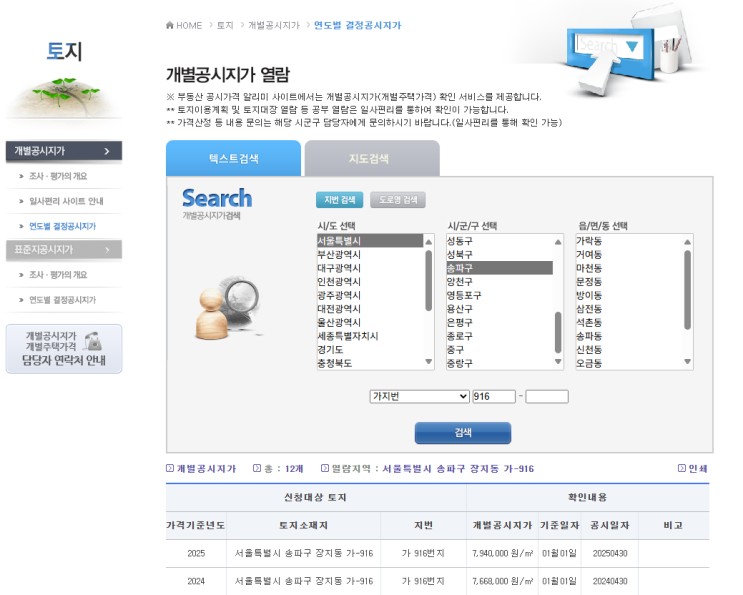Open 일사편리 사이트 안내 link
This screenshot has width=743, height=595.
coord(66,201)
